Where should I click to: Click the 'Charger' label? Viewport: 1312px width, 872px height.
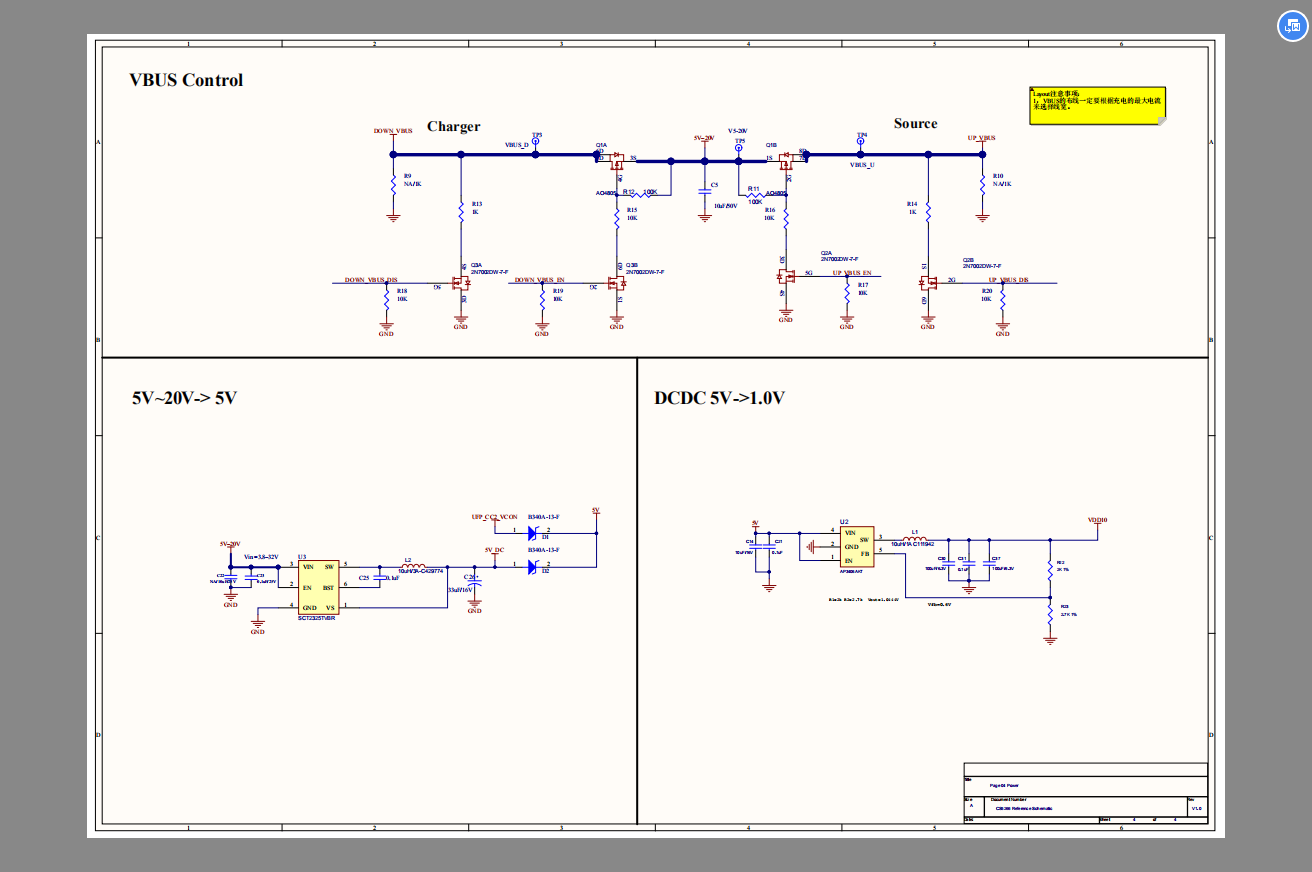[453, 126]
